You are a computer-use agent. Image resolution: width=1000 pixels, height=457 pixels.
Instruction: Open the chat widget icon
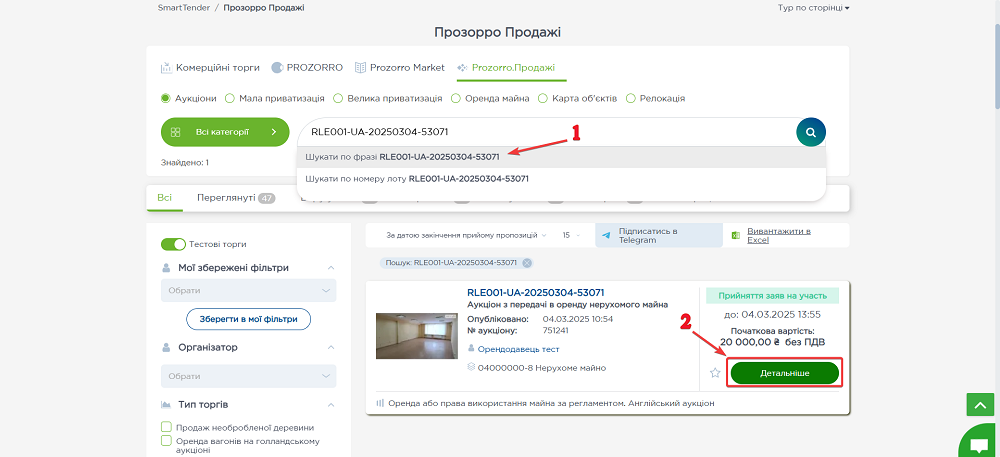[978, 442]
